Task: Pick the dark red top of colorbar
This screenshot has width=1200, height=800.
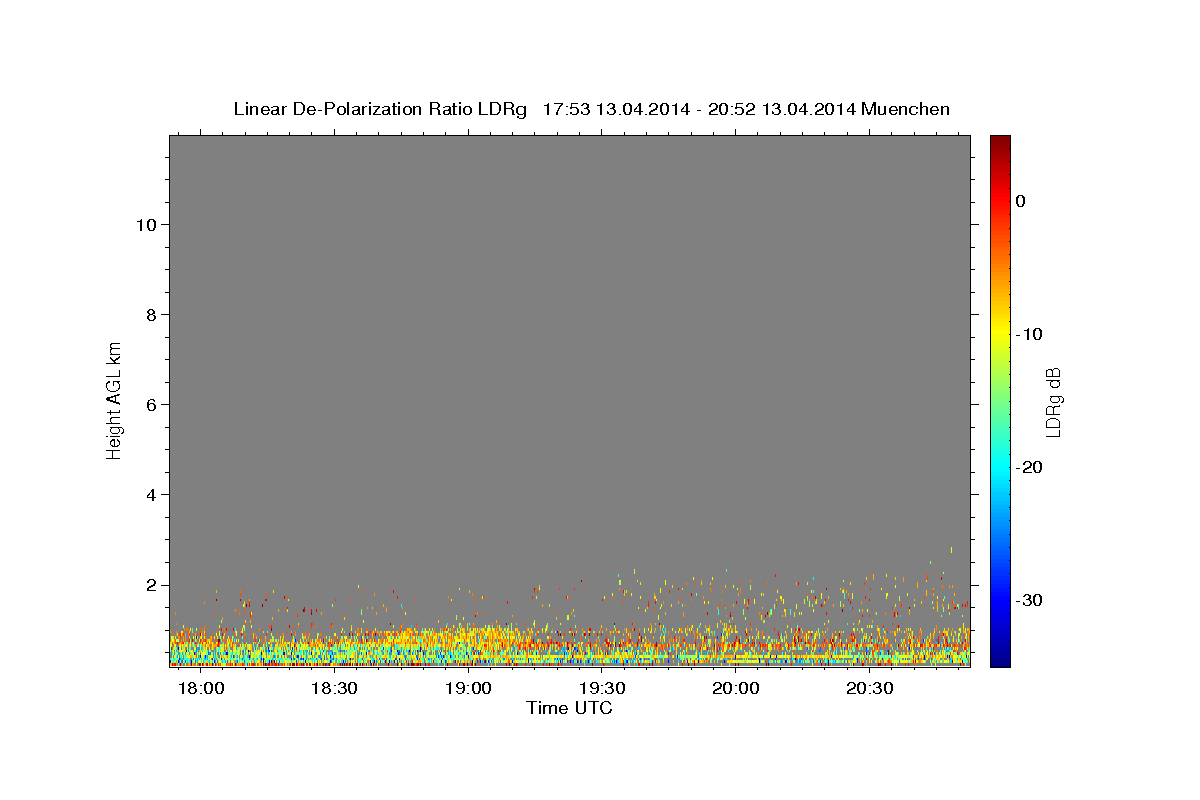Action: tap(1000, 142)
